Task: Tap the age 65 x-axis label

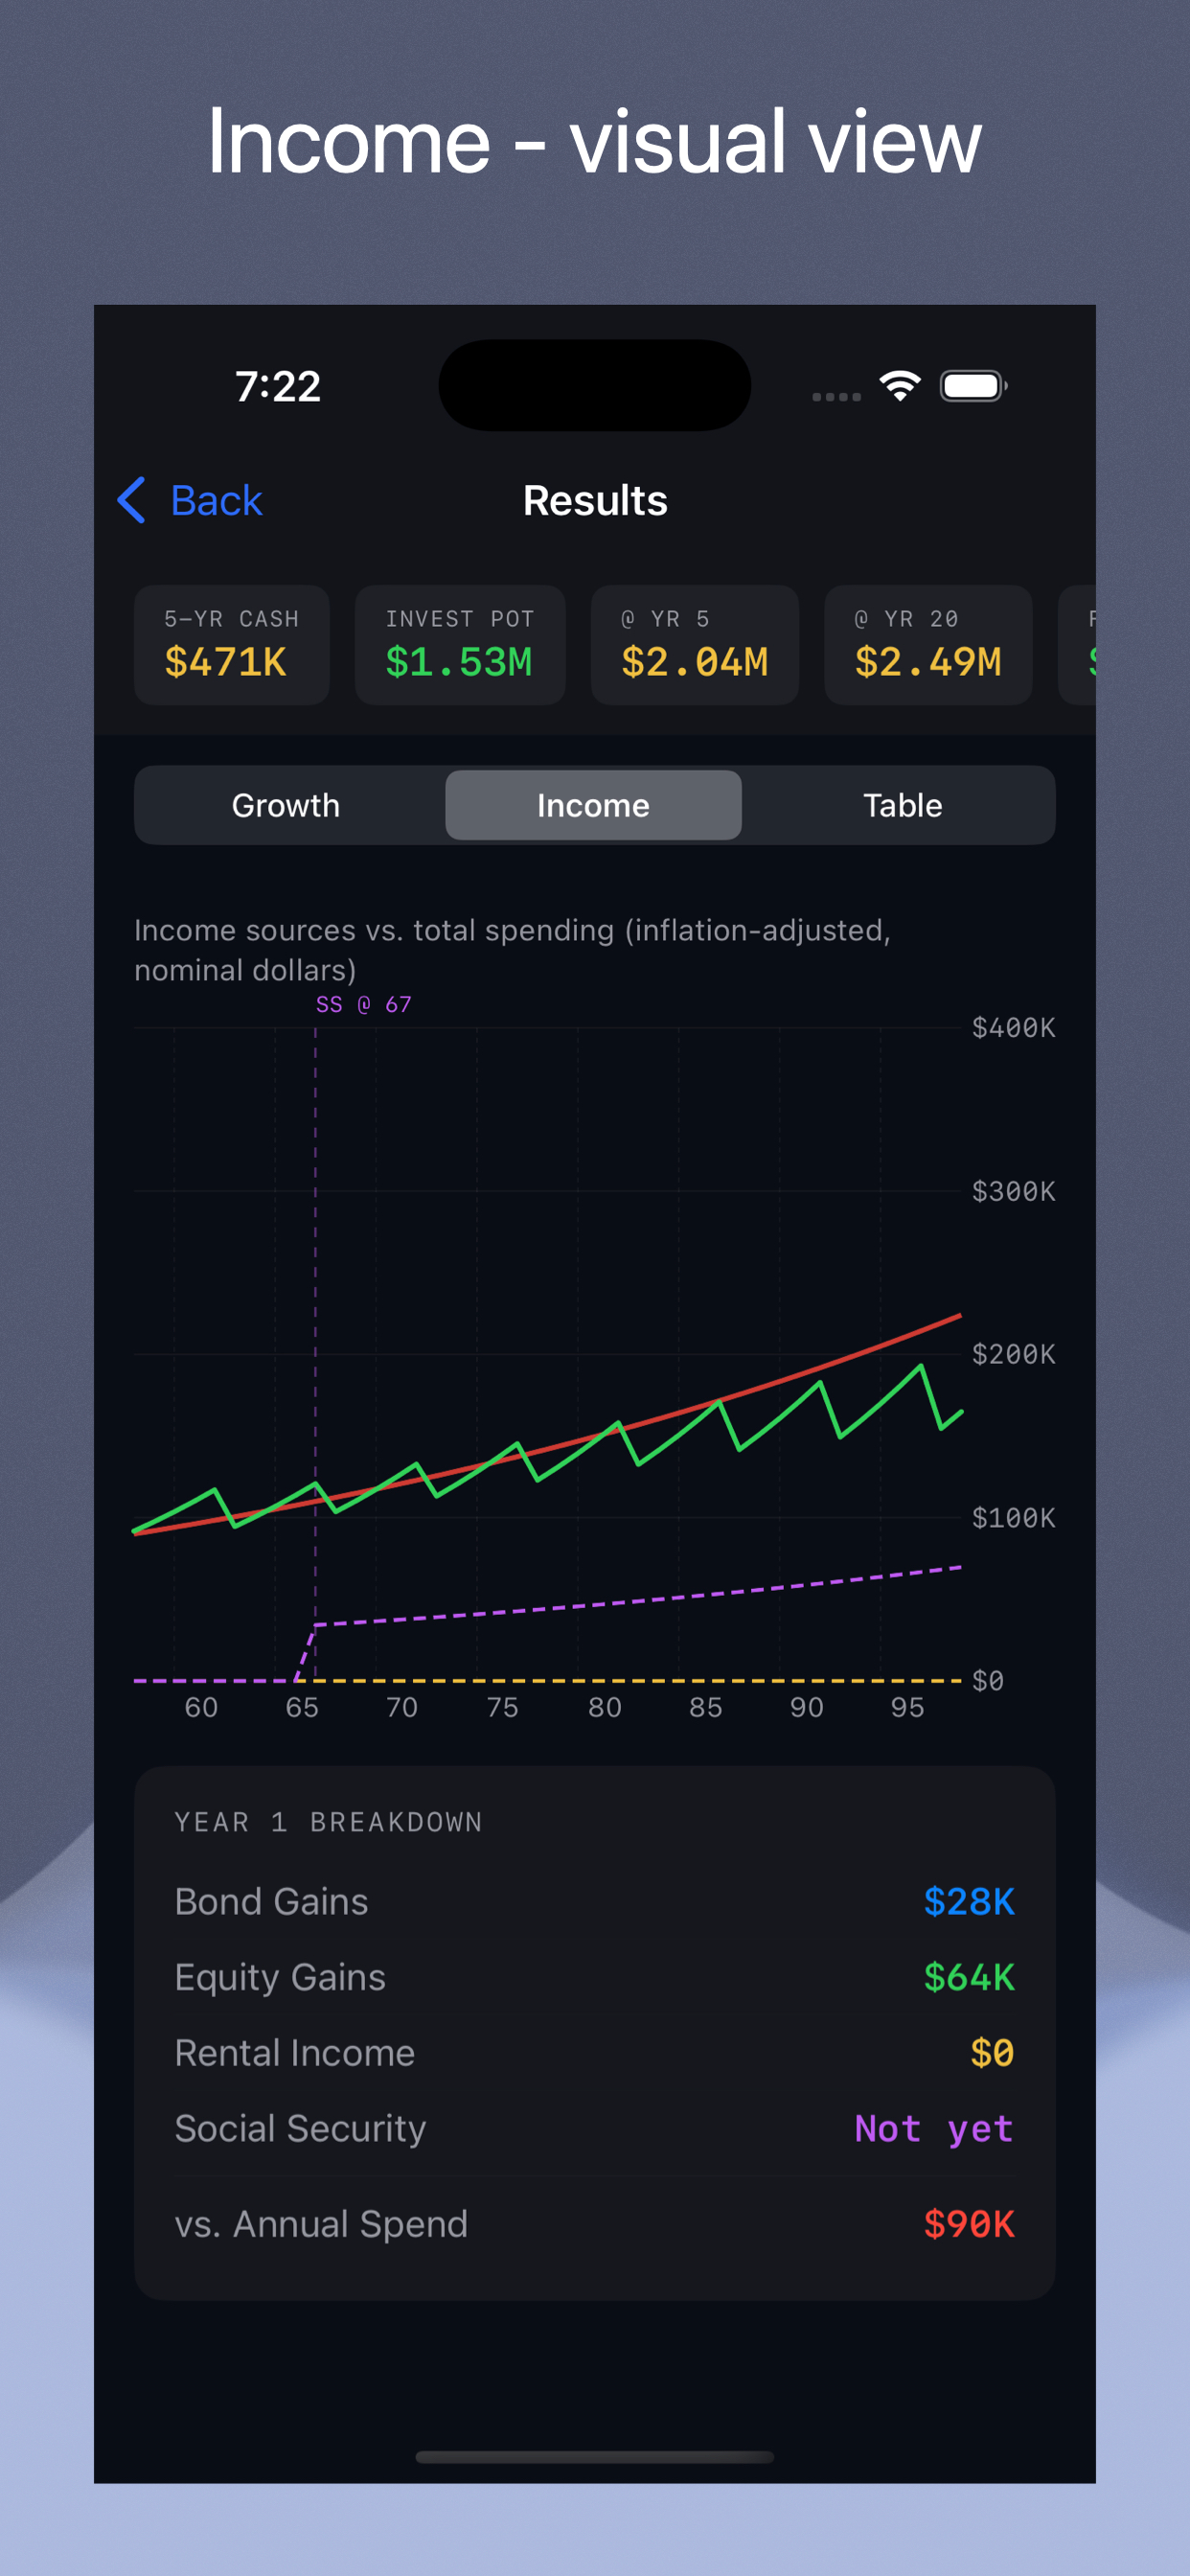Action: (302, 1707)
